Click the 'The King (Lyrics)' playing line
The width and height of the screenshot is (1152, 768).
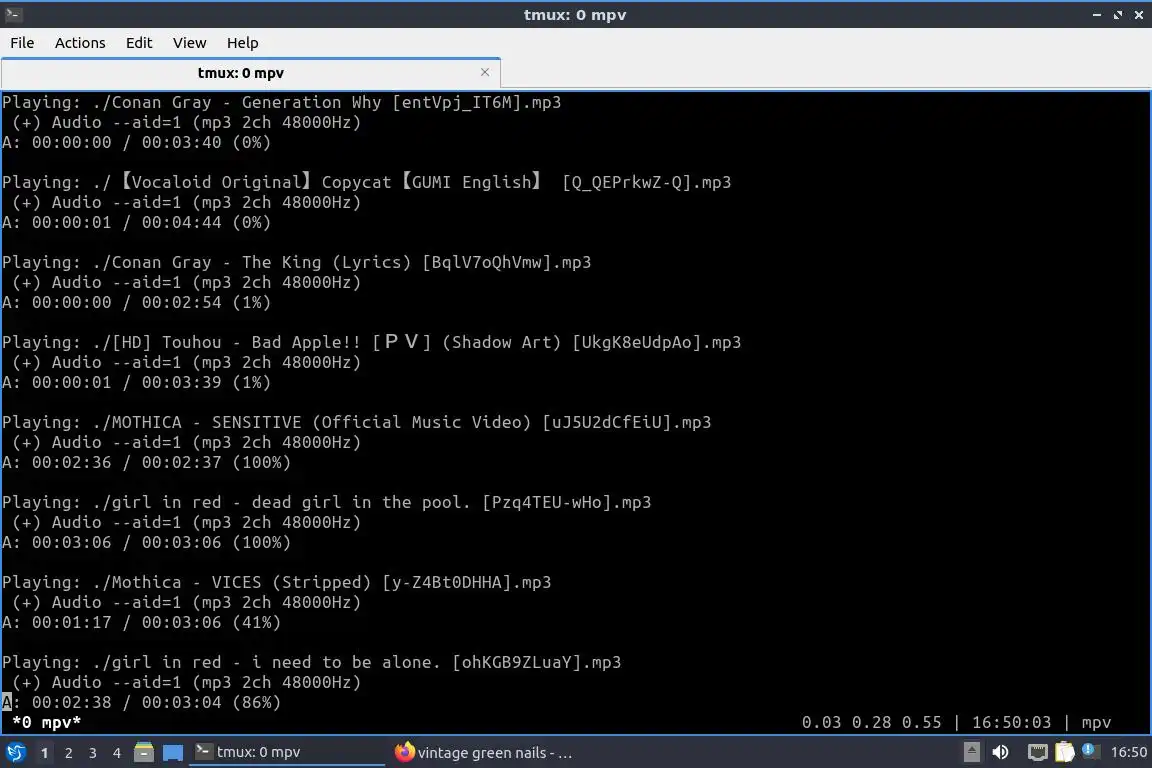[x=297, y=262]
